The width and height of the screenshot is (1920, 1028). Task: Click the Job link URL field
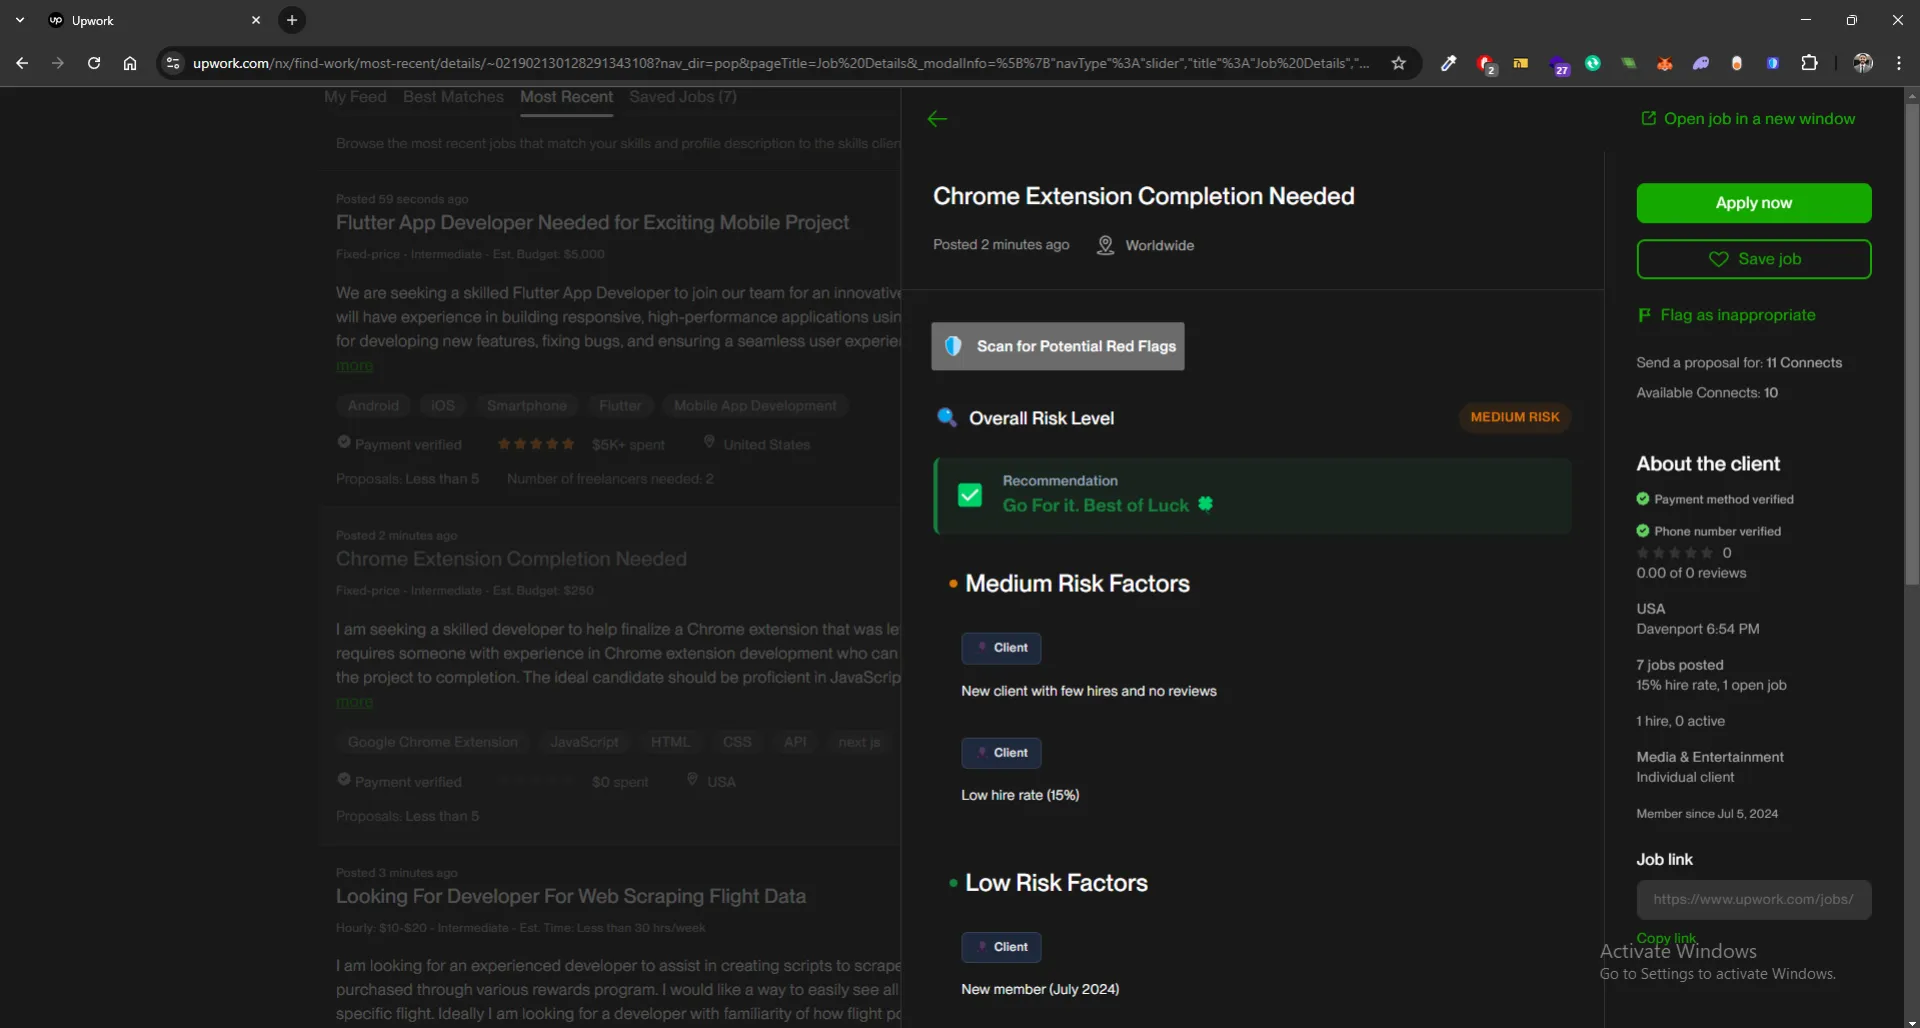click(1753, 899)
